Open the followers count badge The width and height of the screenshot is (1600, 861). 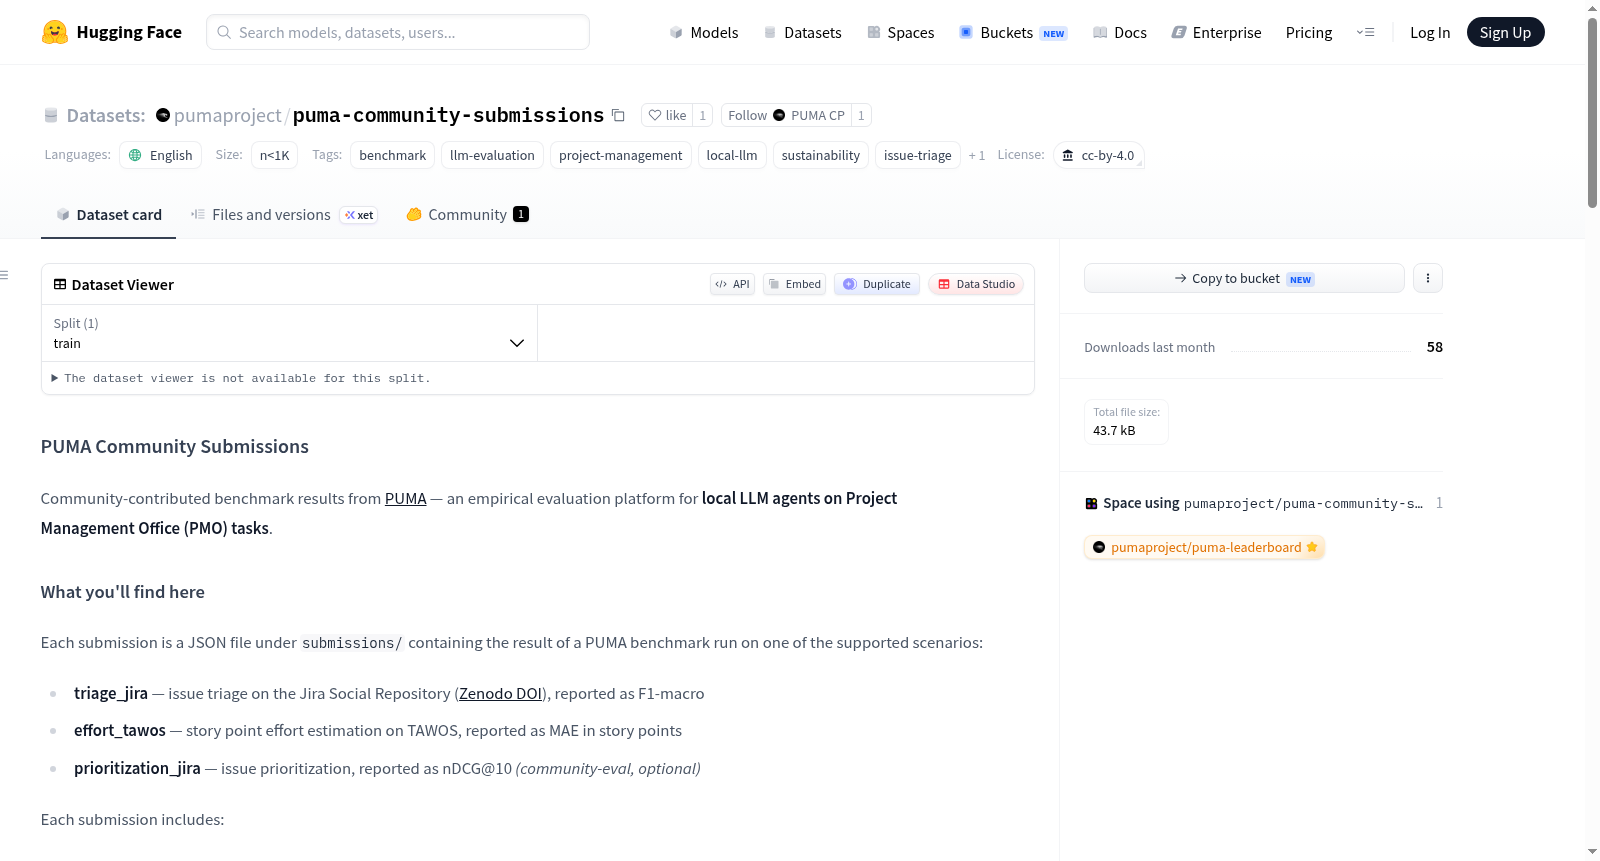point(861,115)
